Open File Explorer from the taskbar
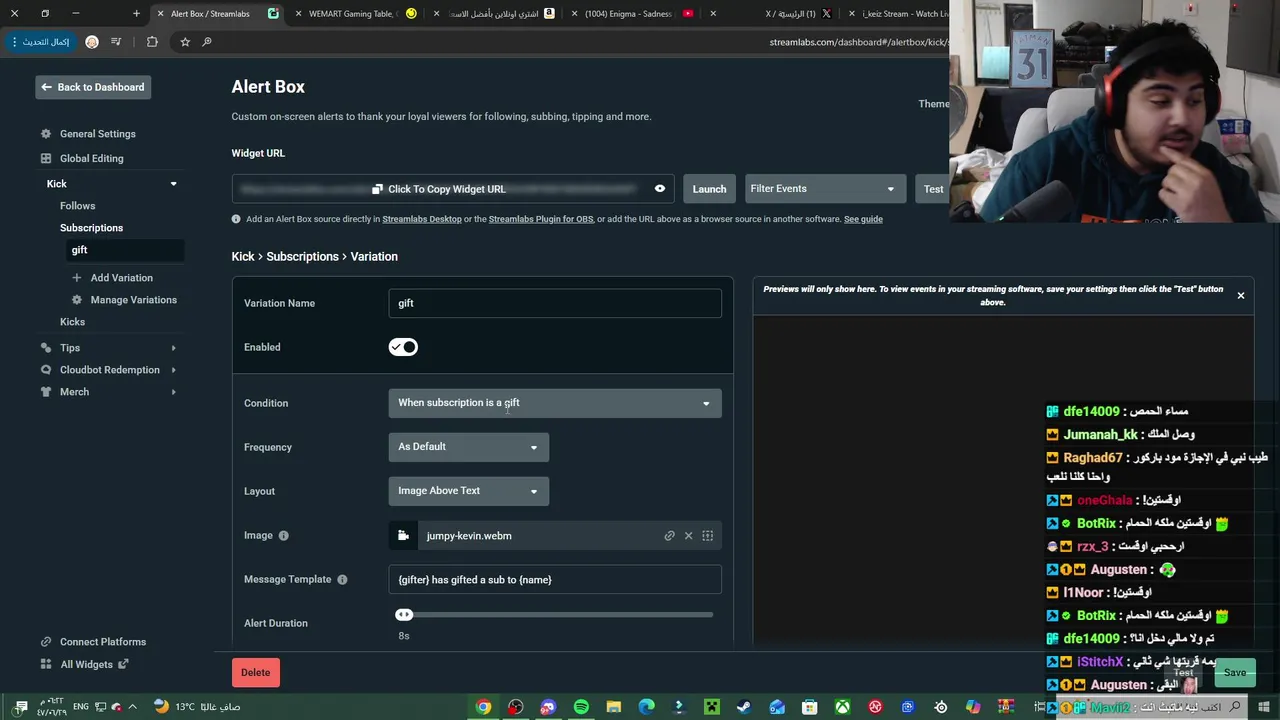Viewport: 1280px width, 720px height. [x=613, y=707]
